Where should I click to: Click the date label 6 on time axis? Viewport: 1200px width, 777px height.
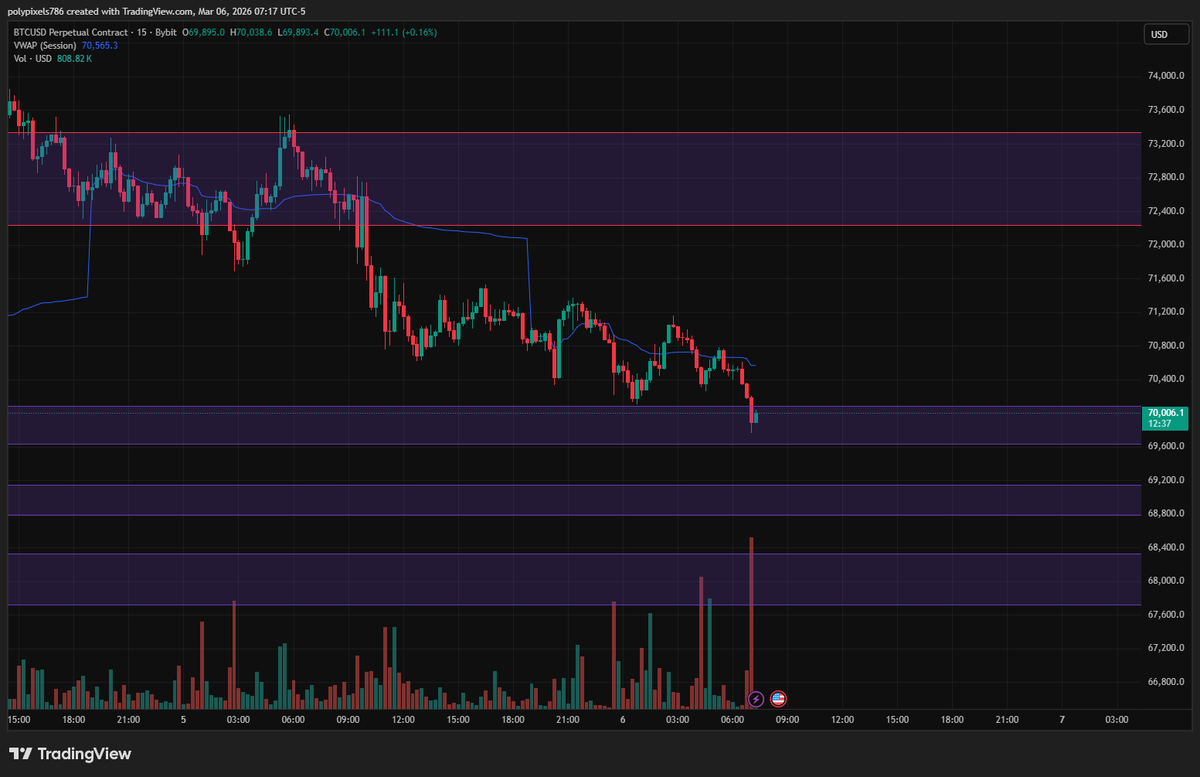coord(622,719)
